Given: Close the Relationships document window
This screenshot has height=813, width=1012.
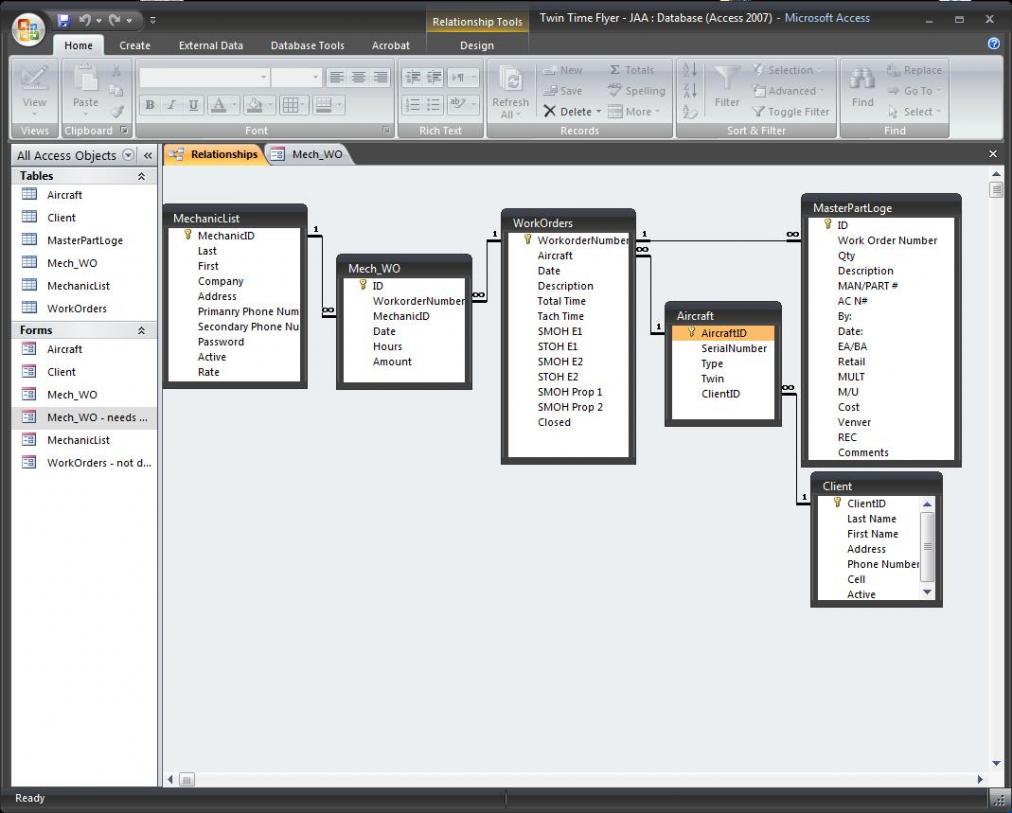Looking at the screenshot, I should coord(993,154).
